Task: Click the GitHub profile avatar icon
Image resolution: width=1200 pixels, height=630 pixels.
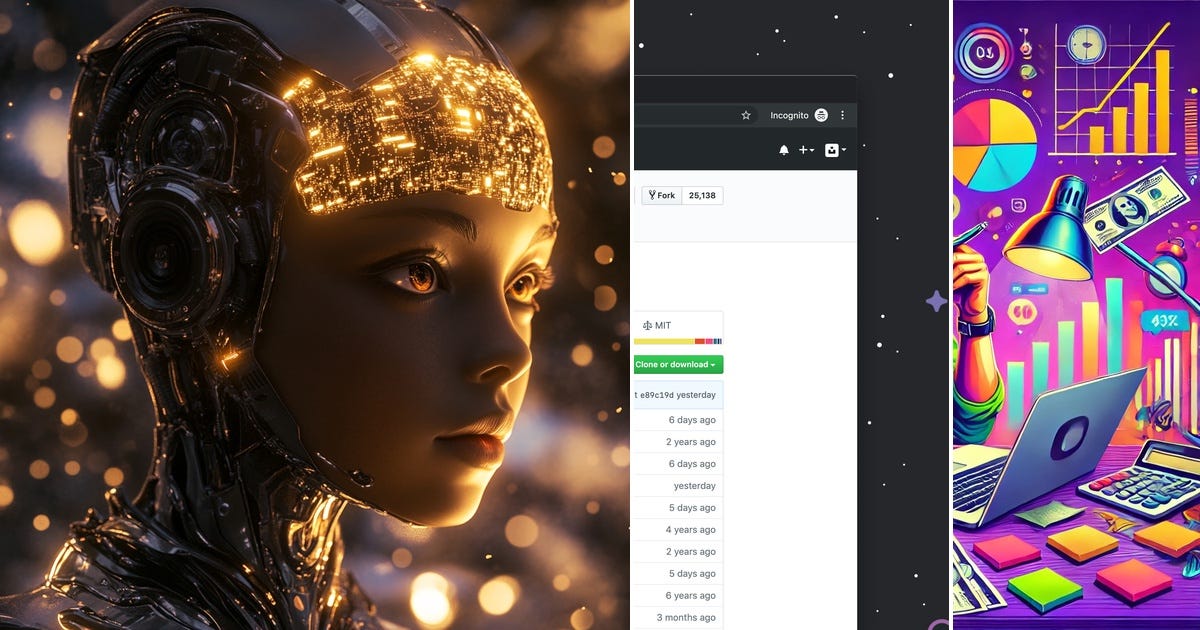Action: tap(832, 151)
